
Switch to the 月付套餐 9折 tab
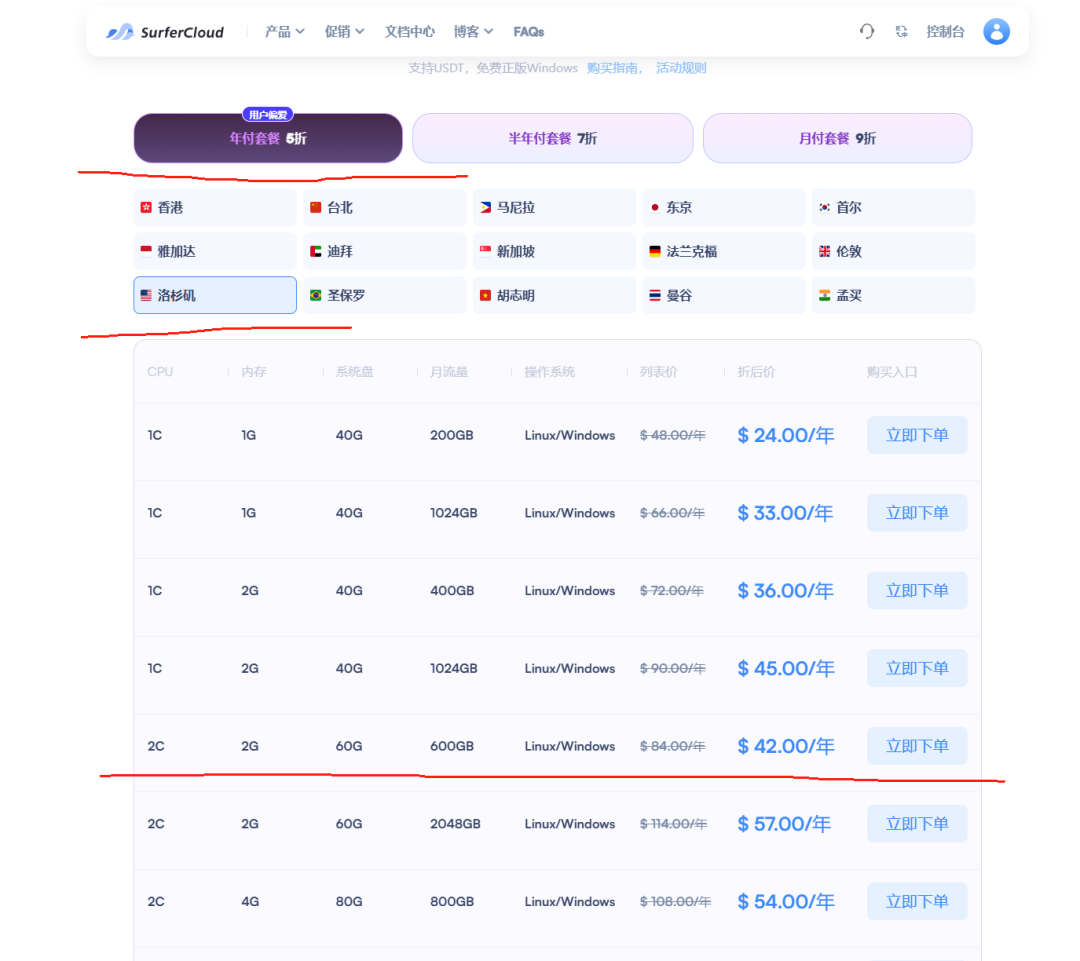pos(837,138)
